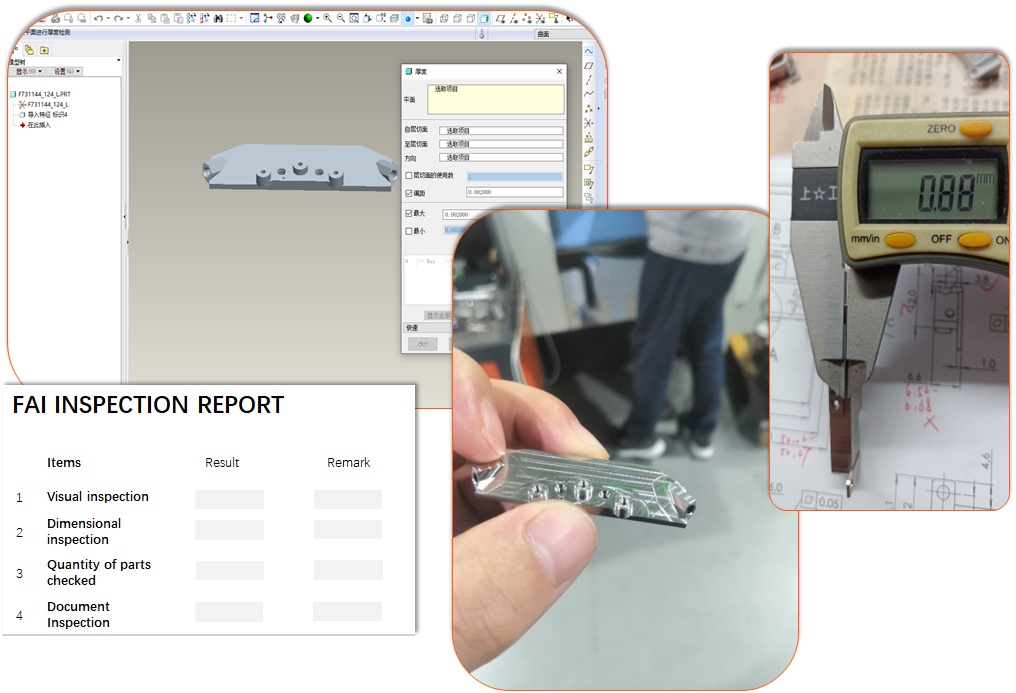Image resolution: width=1016 pixels, height=693 pixels.
Task: Switch to Wireframe display style
Action: pos(444,18)
